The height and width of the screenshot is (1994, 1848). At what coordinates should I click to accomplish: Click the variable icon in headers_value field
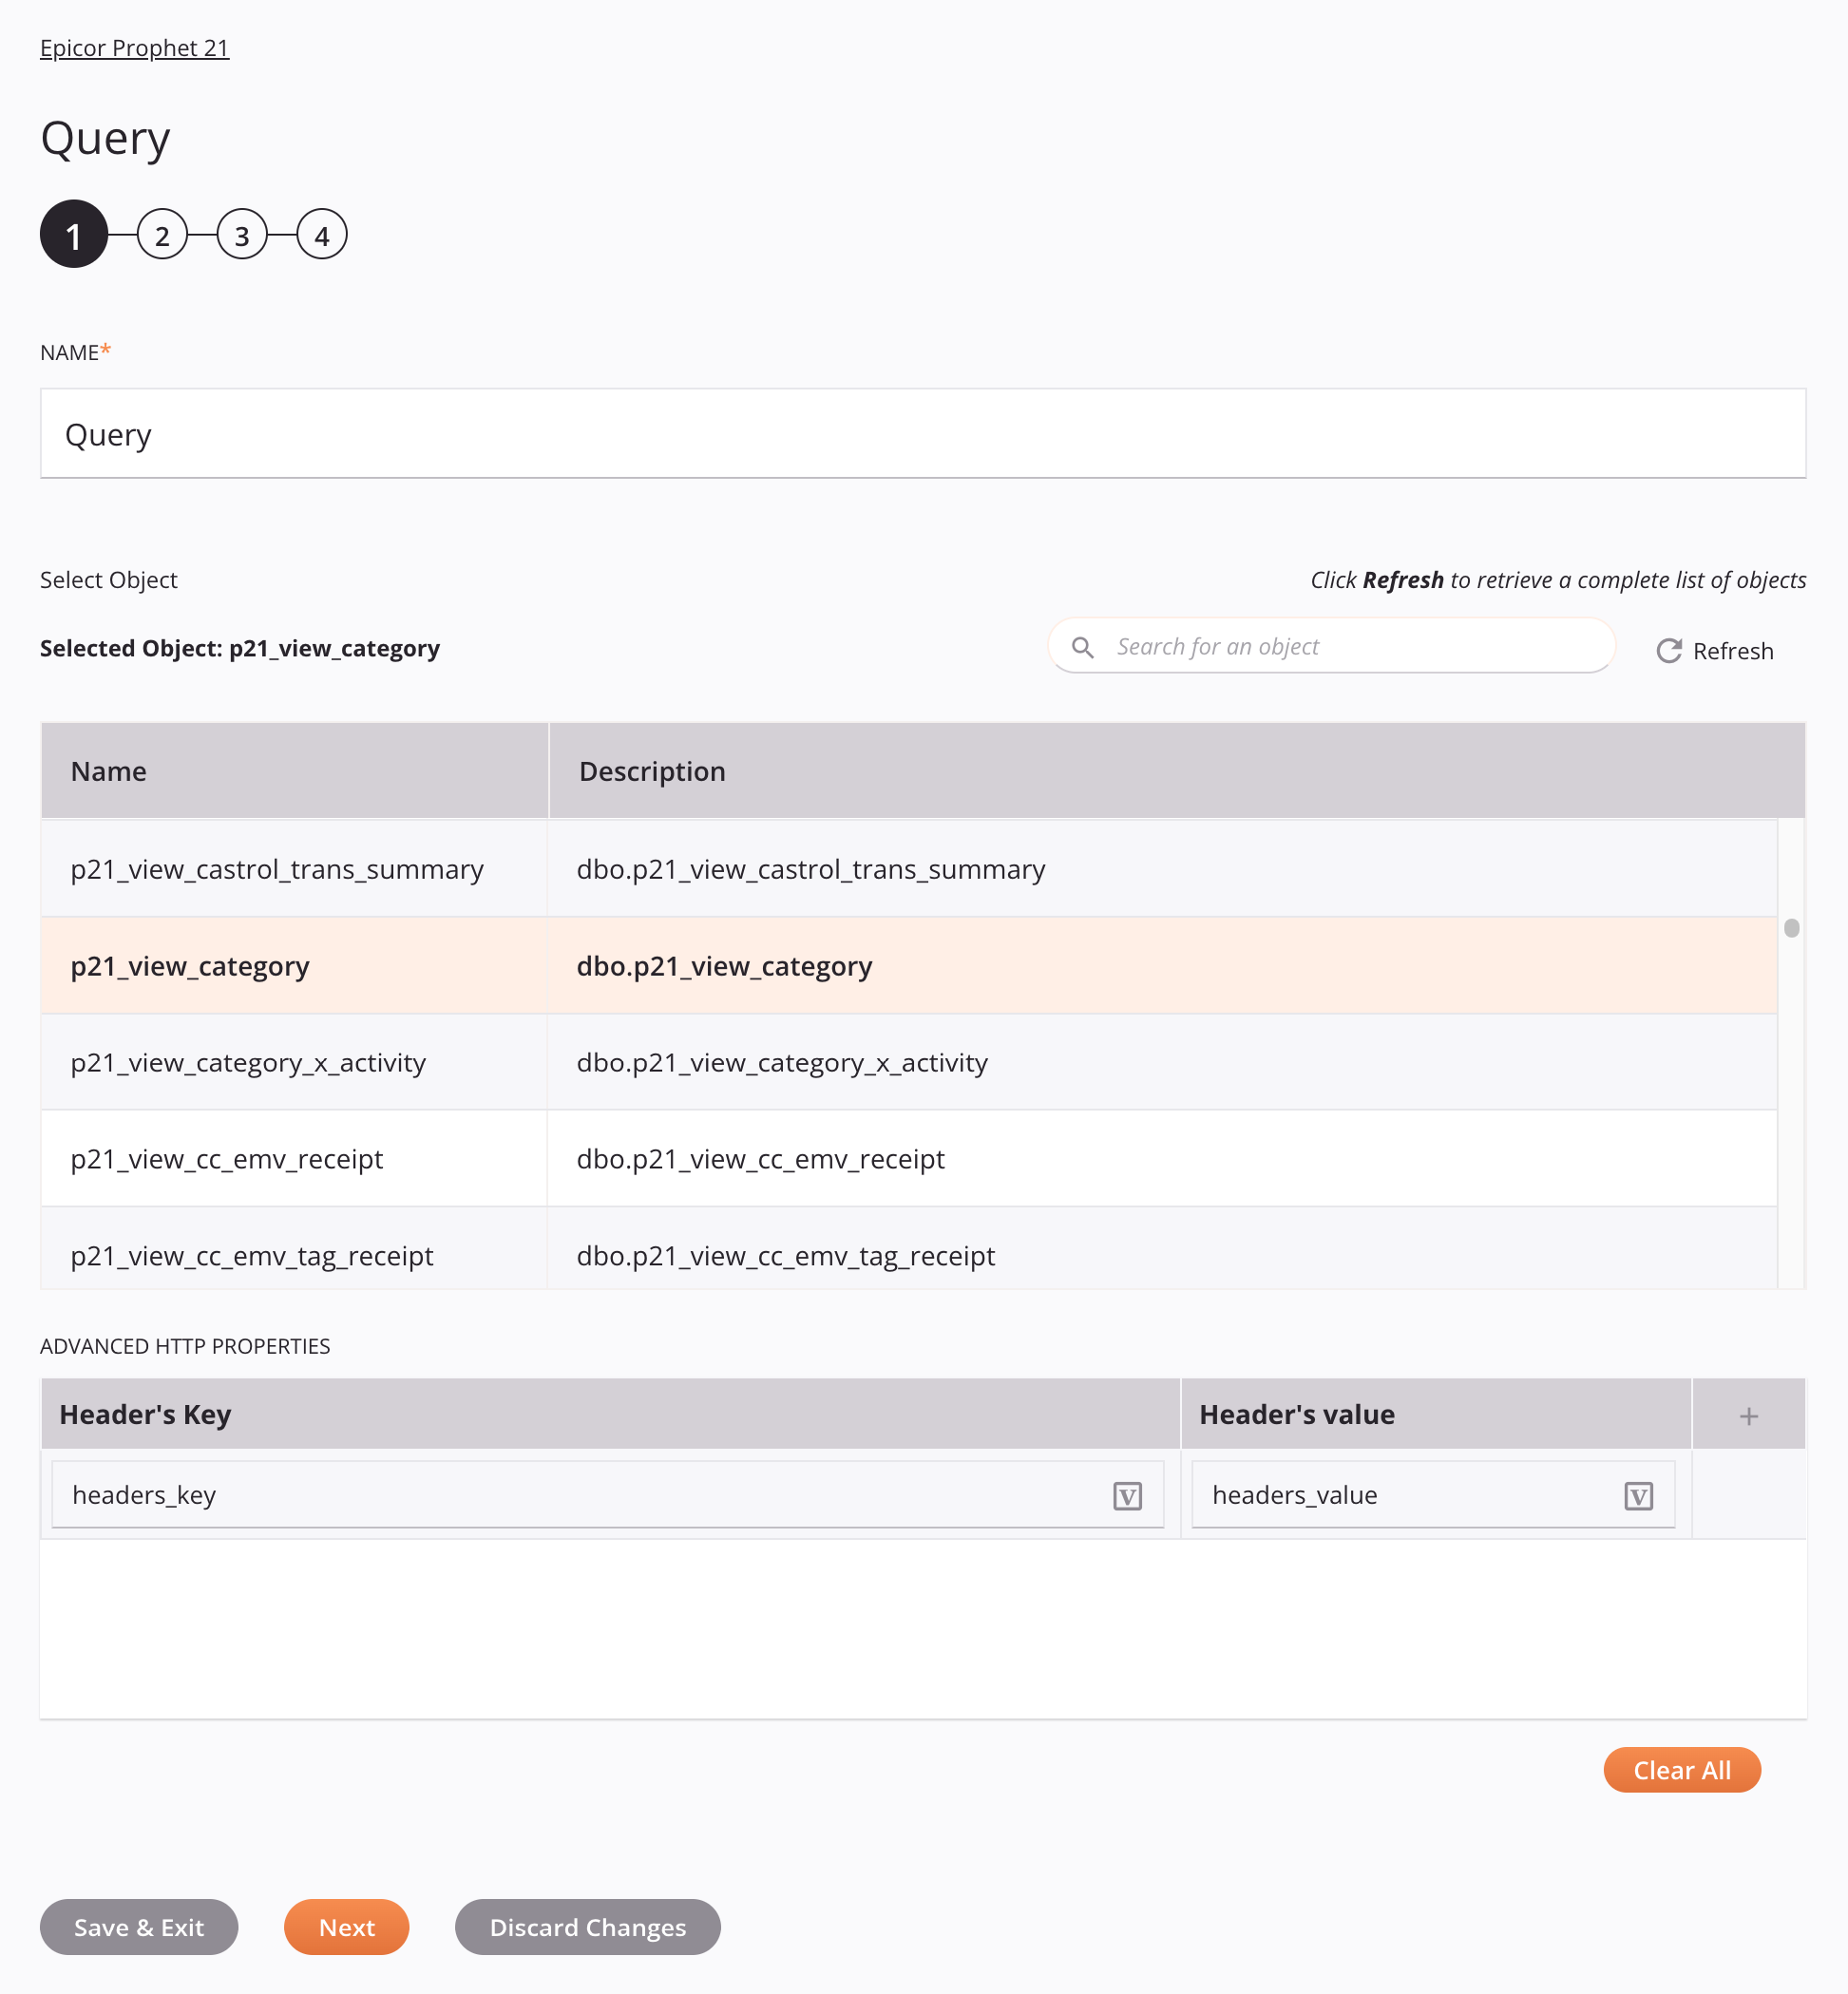[x=1640, y=1495]
